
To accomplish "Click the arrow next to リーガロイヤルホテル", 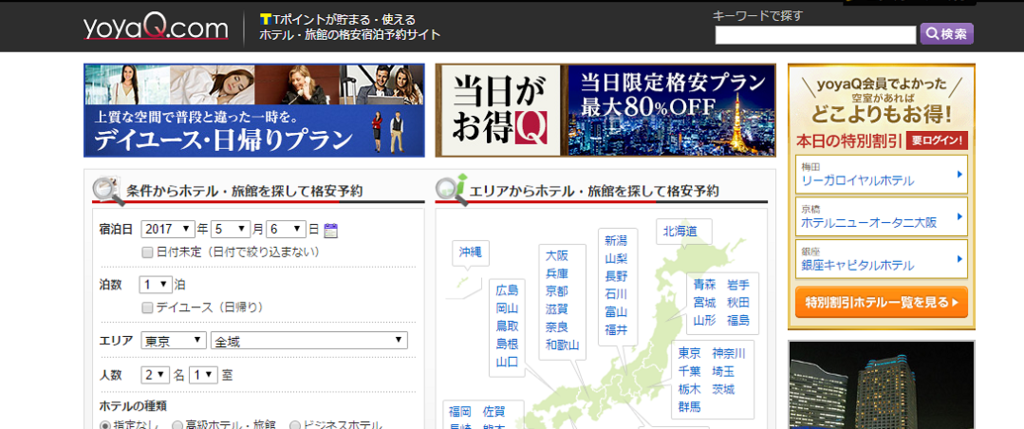I will pyautogui.click(x=959, y=174).
